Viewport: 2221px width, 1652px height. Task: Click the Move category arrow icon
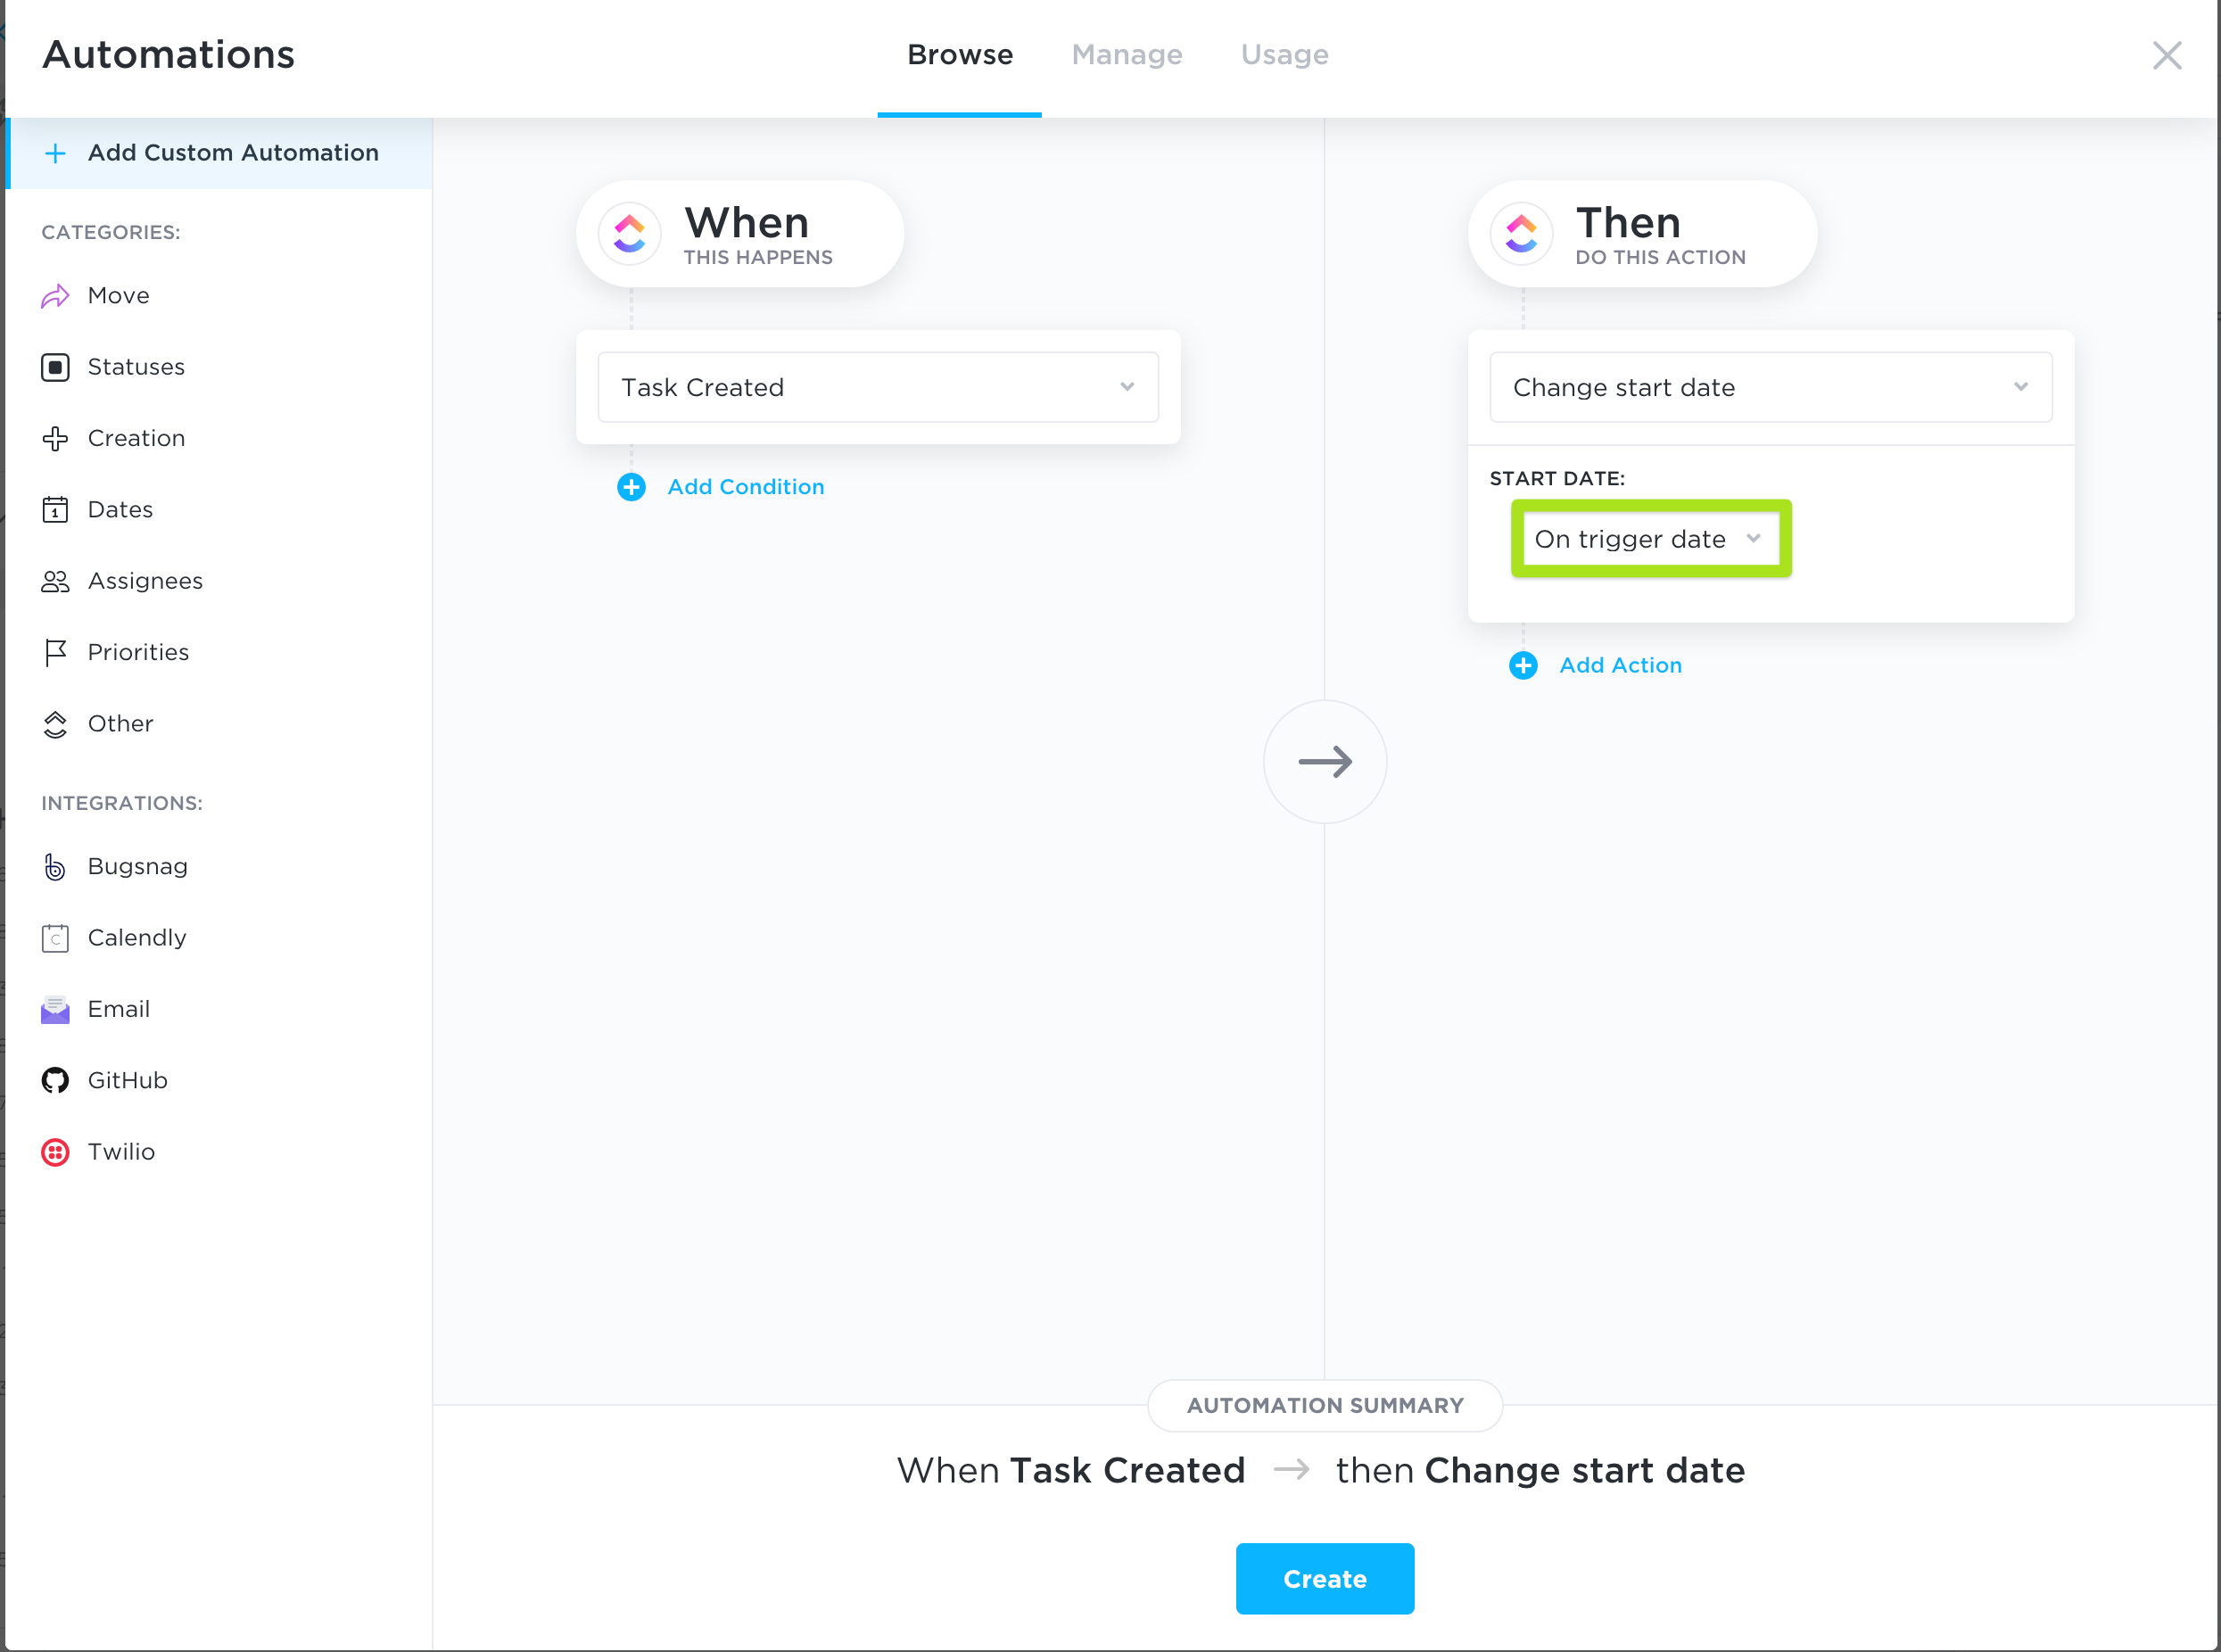tap(55, 296)
